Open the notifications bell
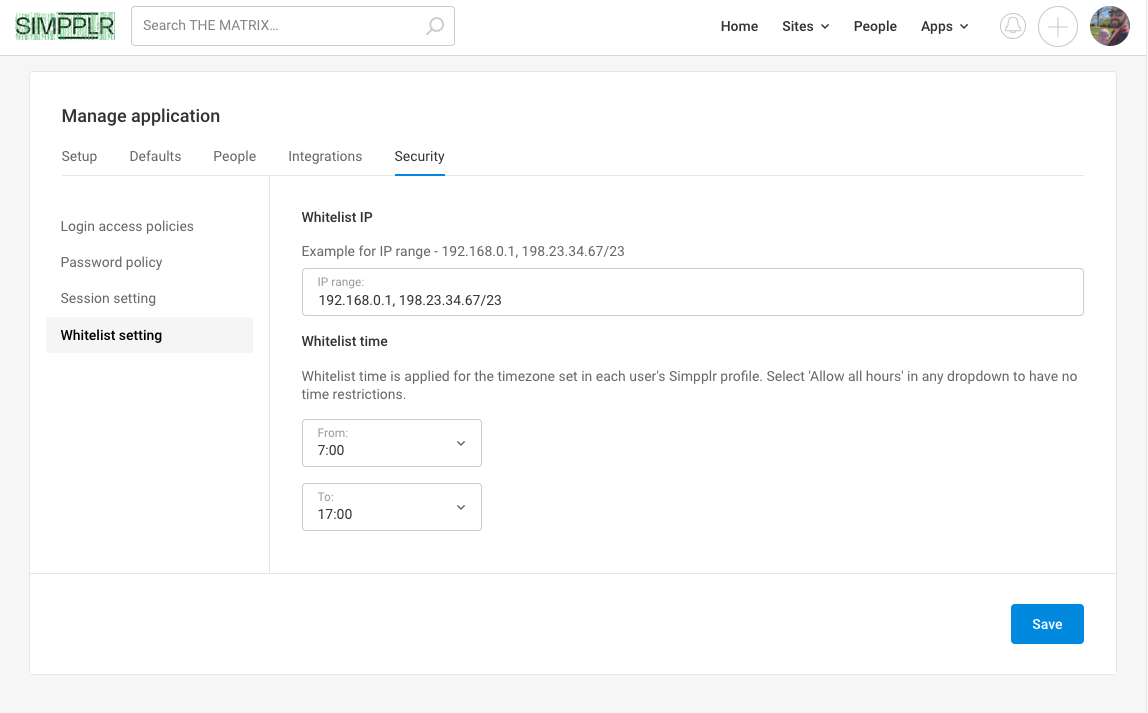The width and height of the screenshot is (1148, 713). click(x=1013, y=26)
